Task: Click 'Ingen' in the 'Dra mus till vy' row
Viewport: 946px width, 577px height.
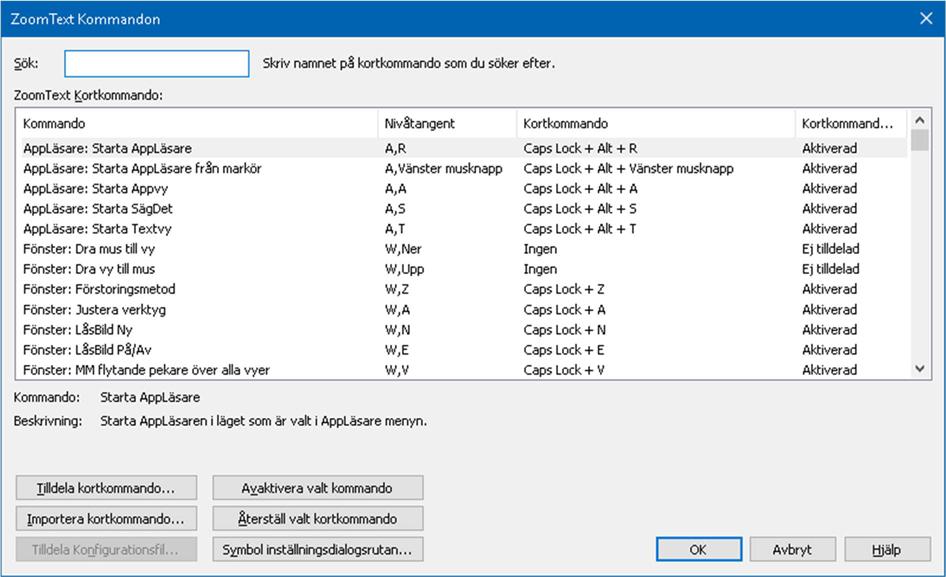Action: [x=540, y=249]
